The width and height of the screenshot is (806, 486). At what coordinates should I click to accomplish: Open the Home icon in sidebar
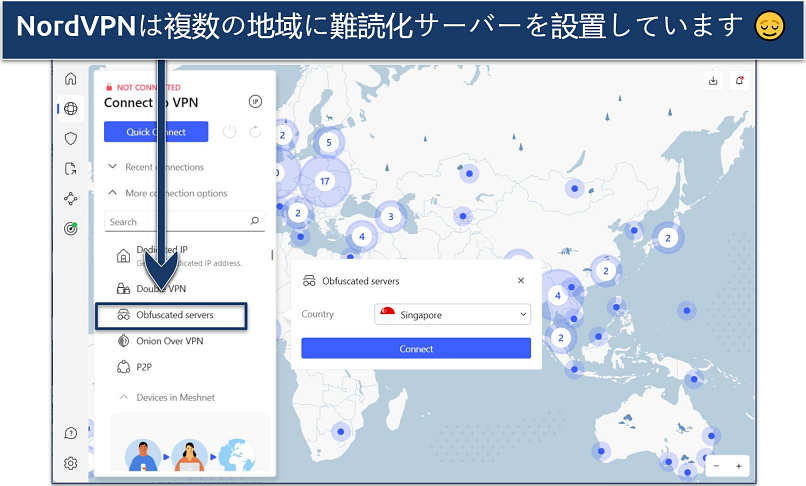point(70,79)
